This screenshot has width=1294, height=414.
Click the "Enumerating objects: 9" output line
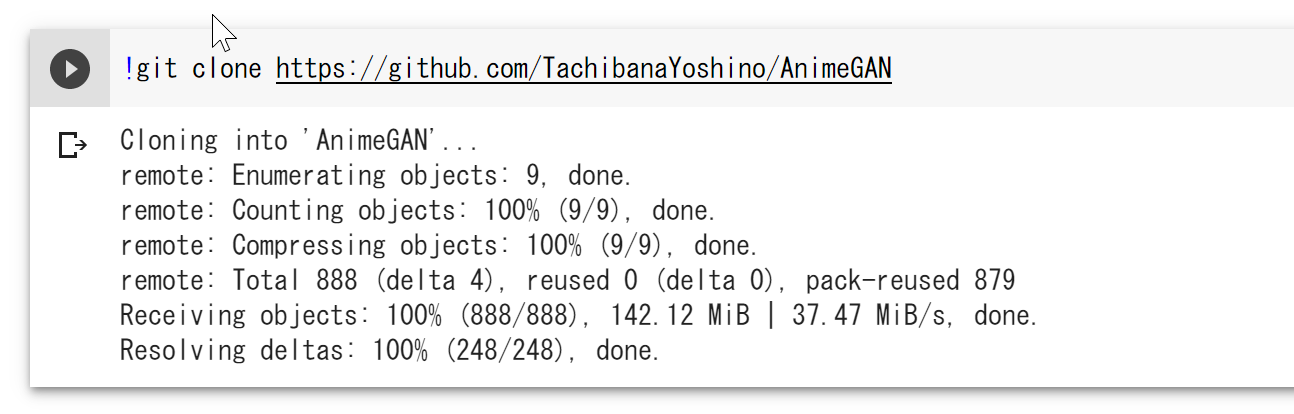[x=375, y=175]
